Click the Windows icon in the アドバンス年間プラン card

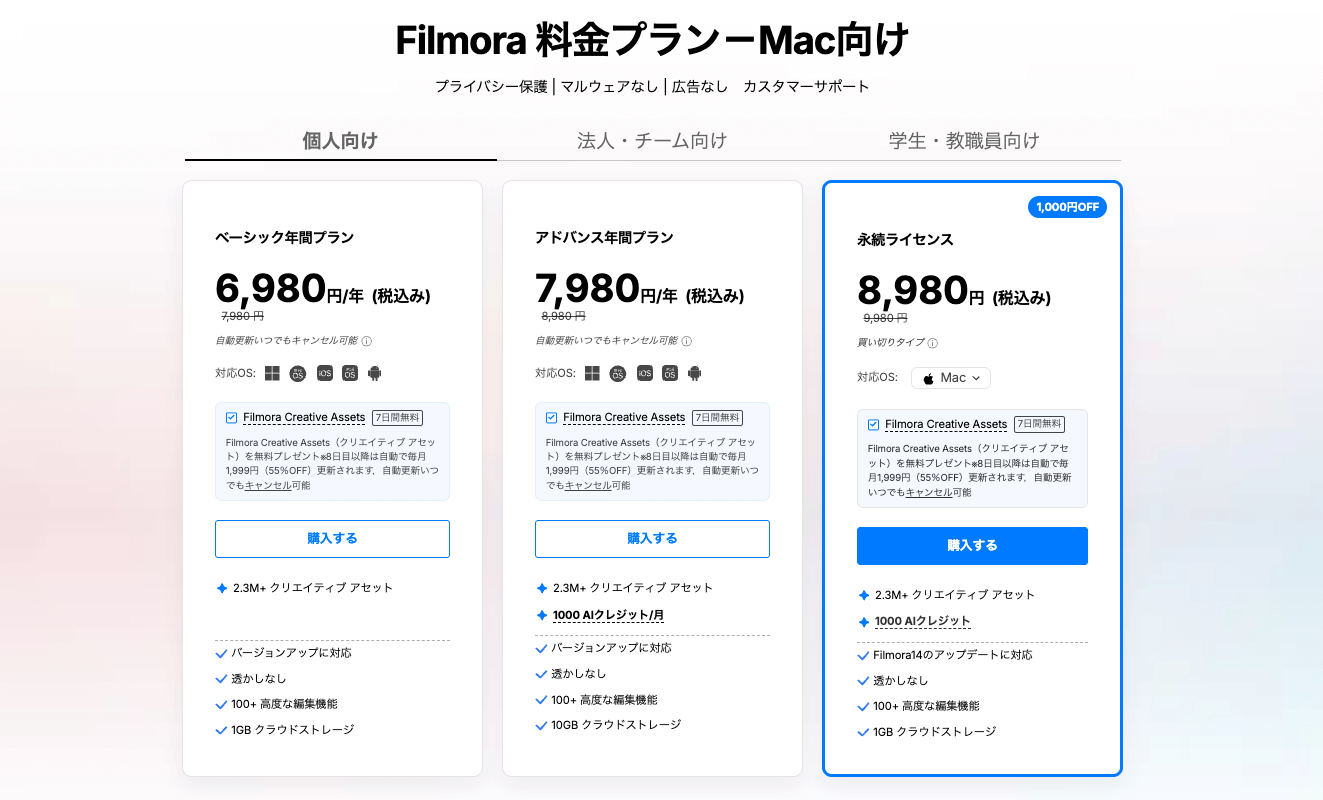593,373
